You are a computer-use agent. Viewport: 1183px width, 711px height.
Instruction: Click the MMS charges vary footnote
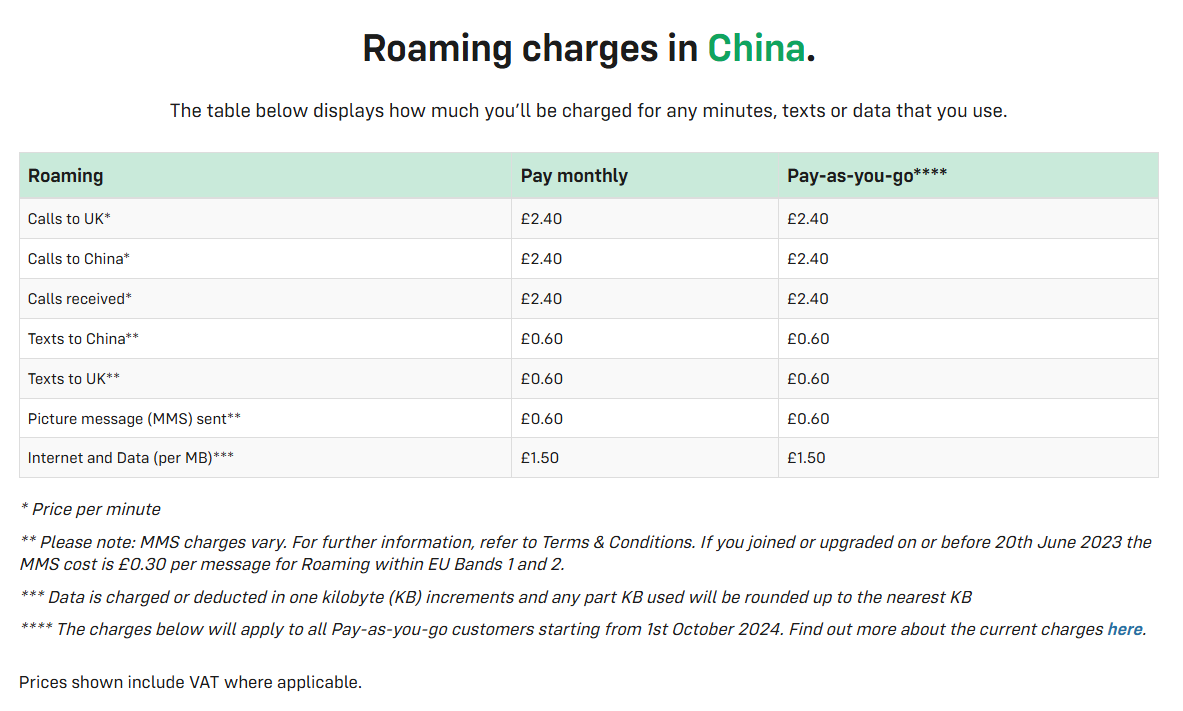click(x=585, y=553)
